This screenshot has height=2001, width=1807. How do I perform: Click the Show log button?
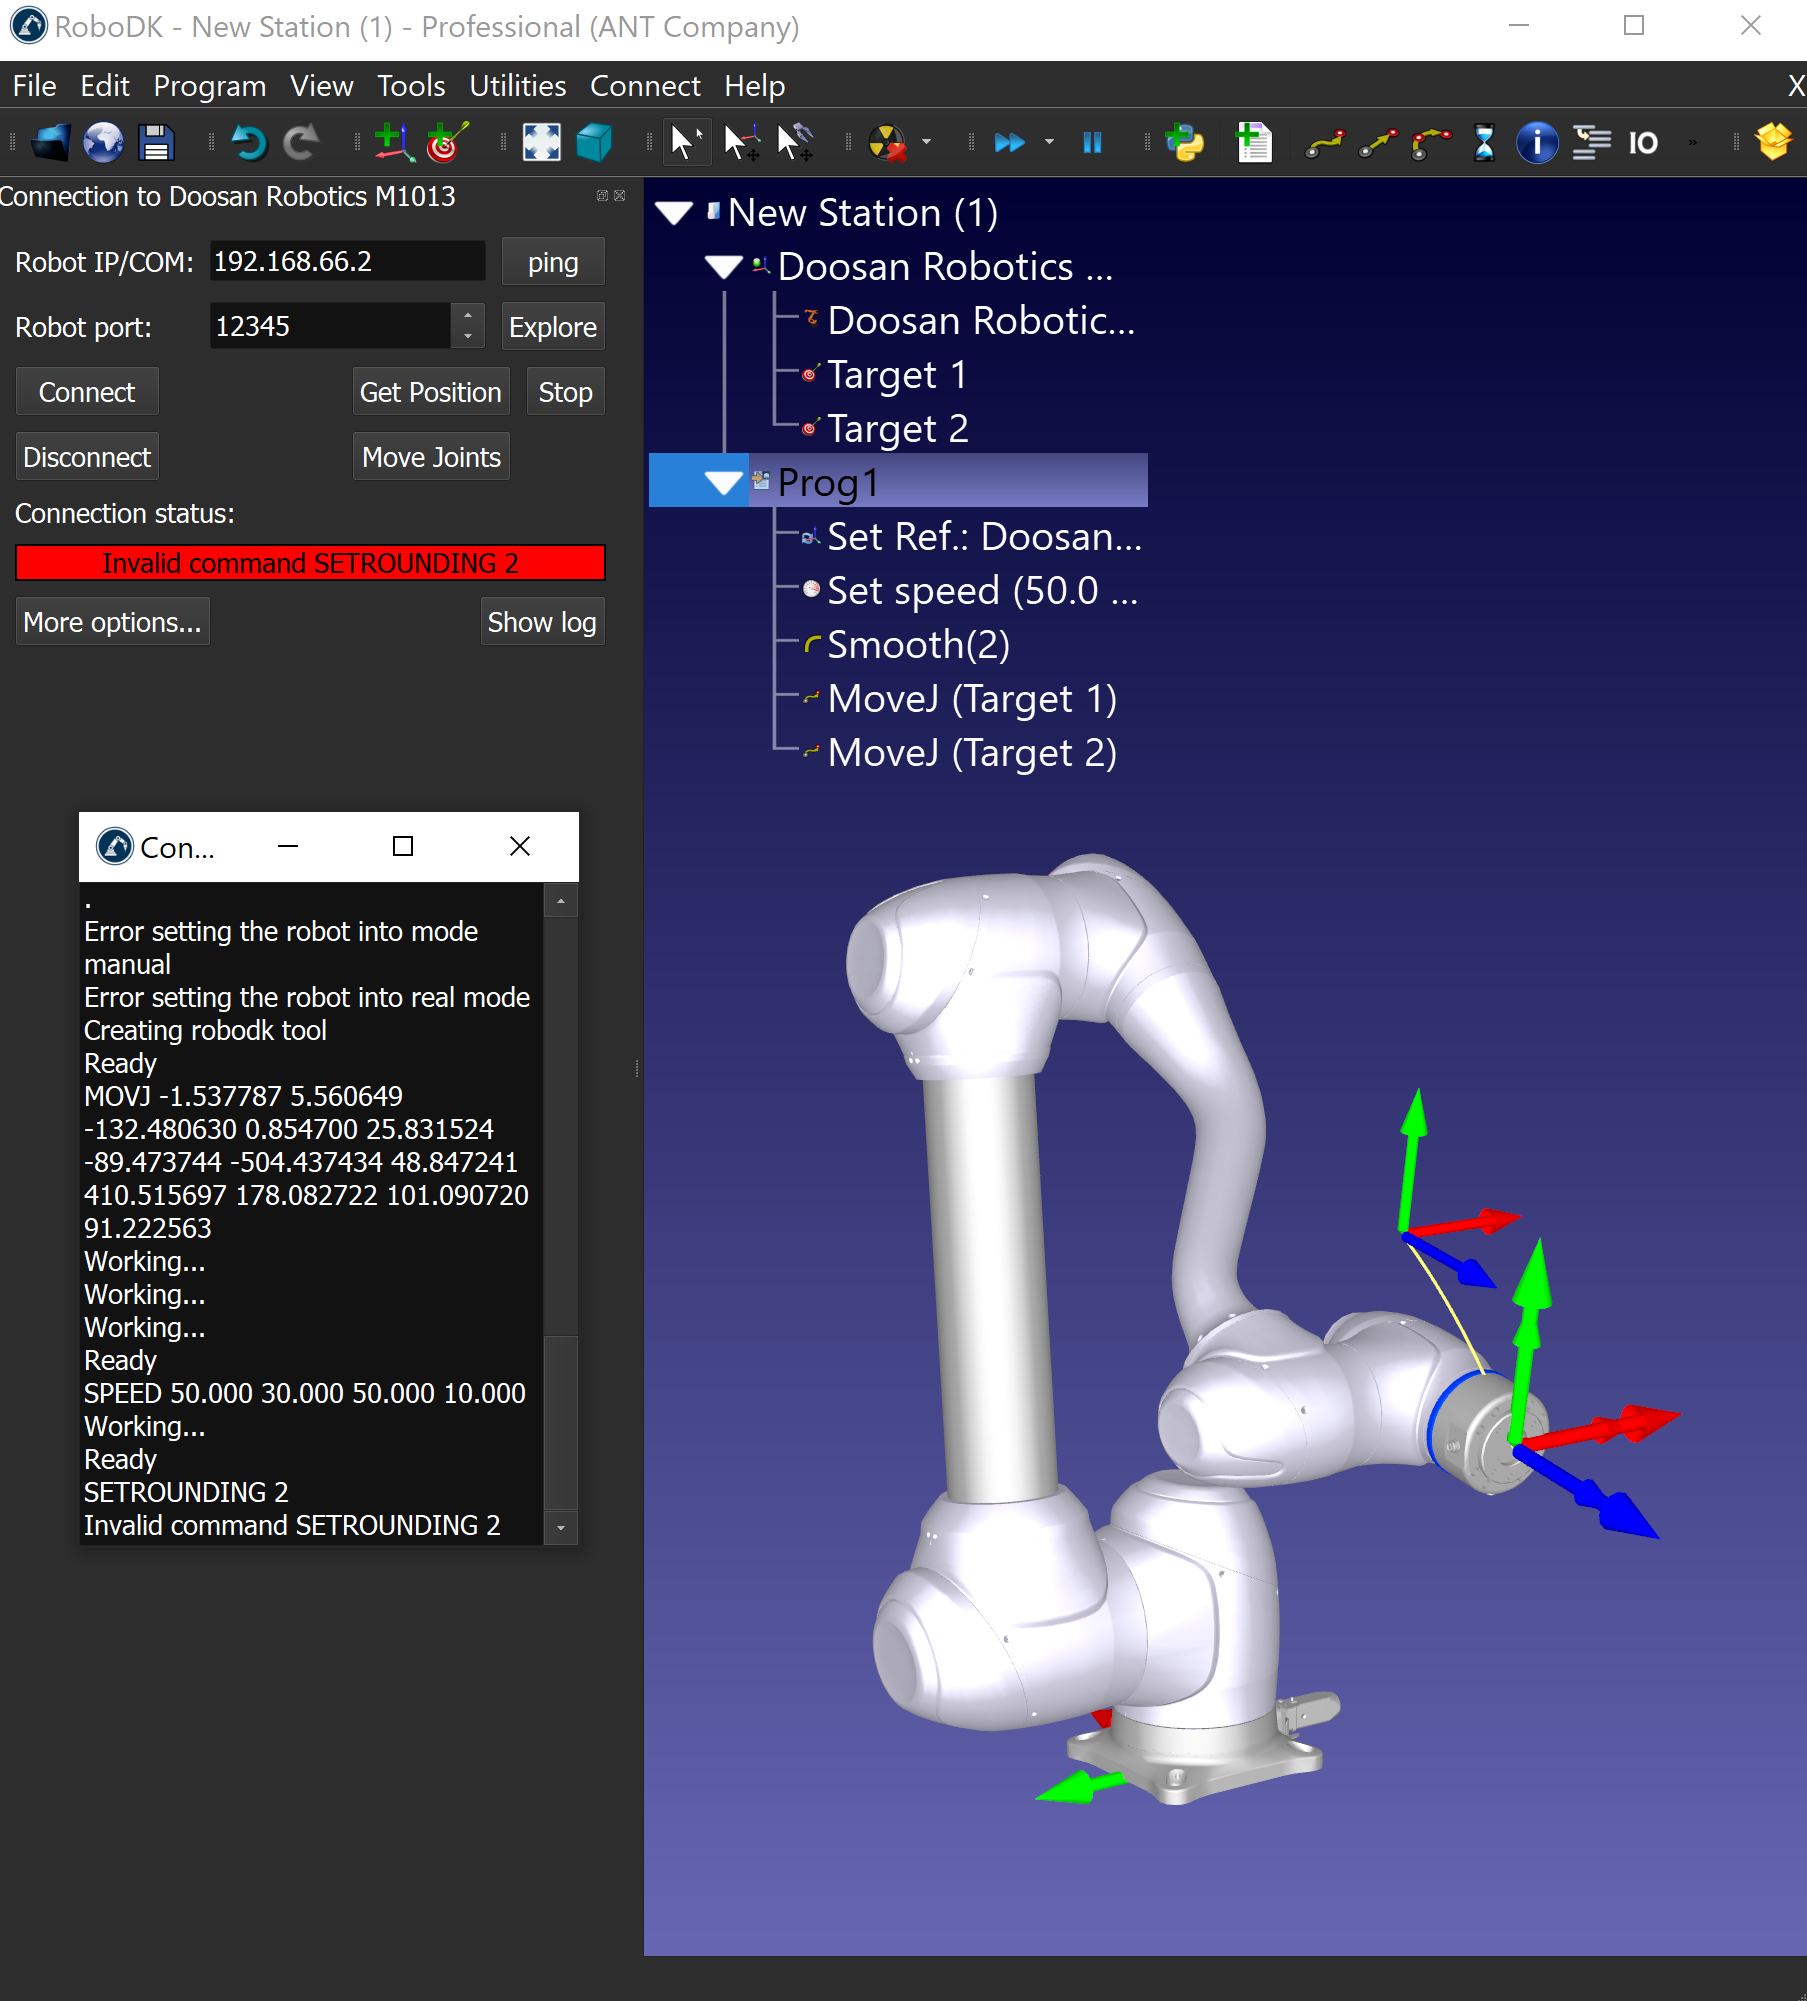[541, 622]
